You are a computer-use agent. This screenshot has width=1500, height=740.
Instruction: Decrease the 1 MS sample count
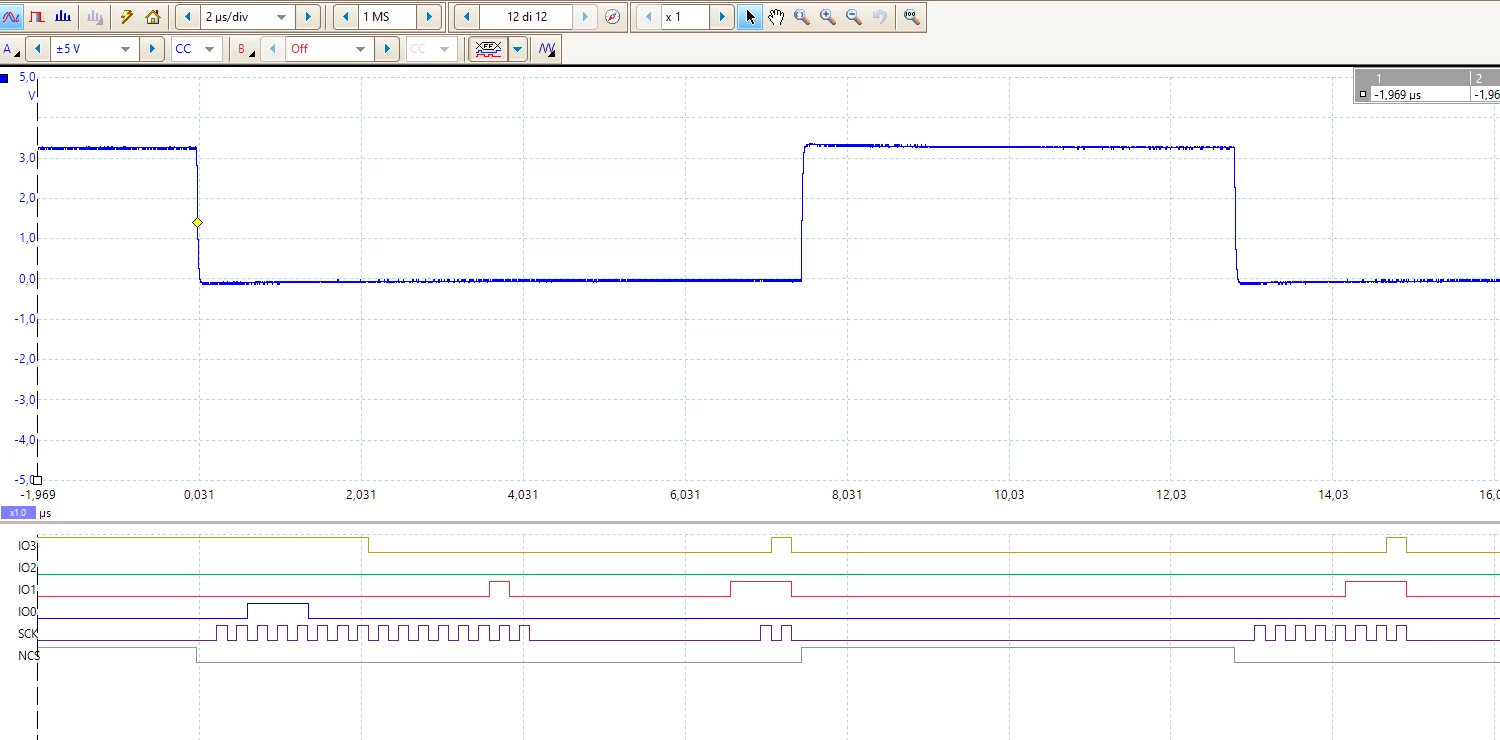(345, 17)
